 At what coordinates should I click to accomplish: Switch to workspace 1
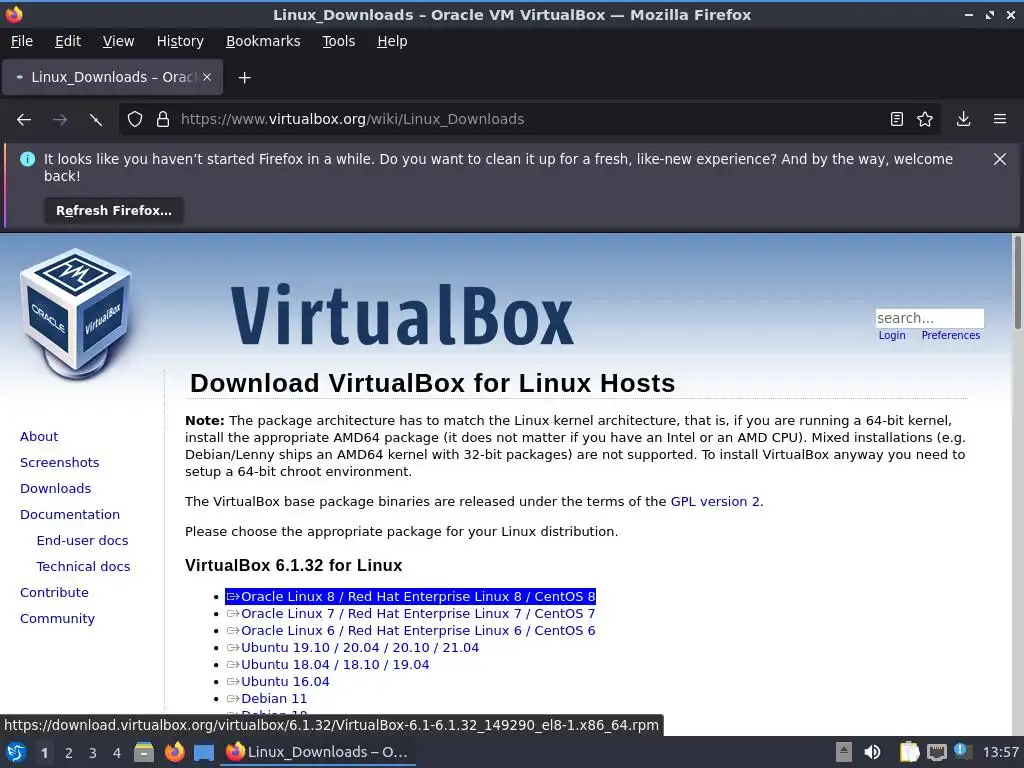44,753
